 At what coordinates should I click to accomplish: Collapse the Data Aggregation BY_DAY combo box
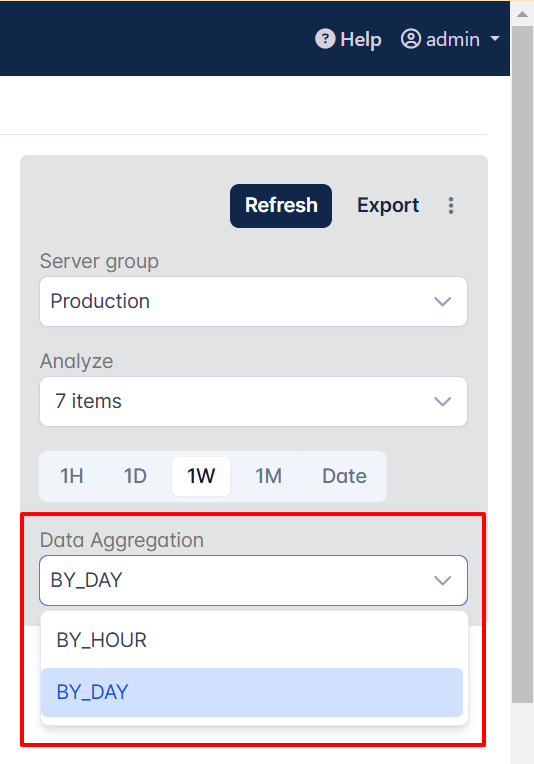pyautogui.click(x=253, y=580)
